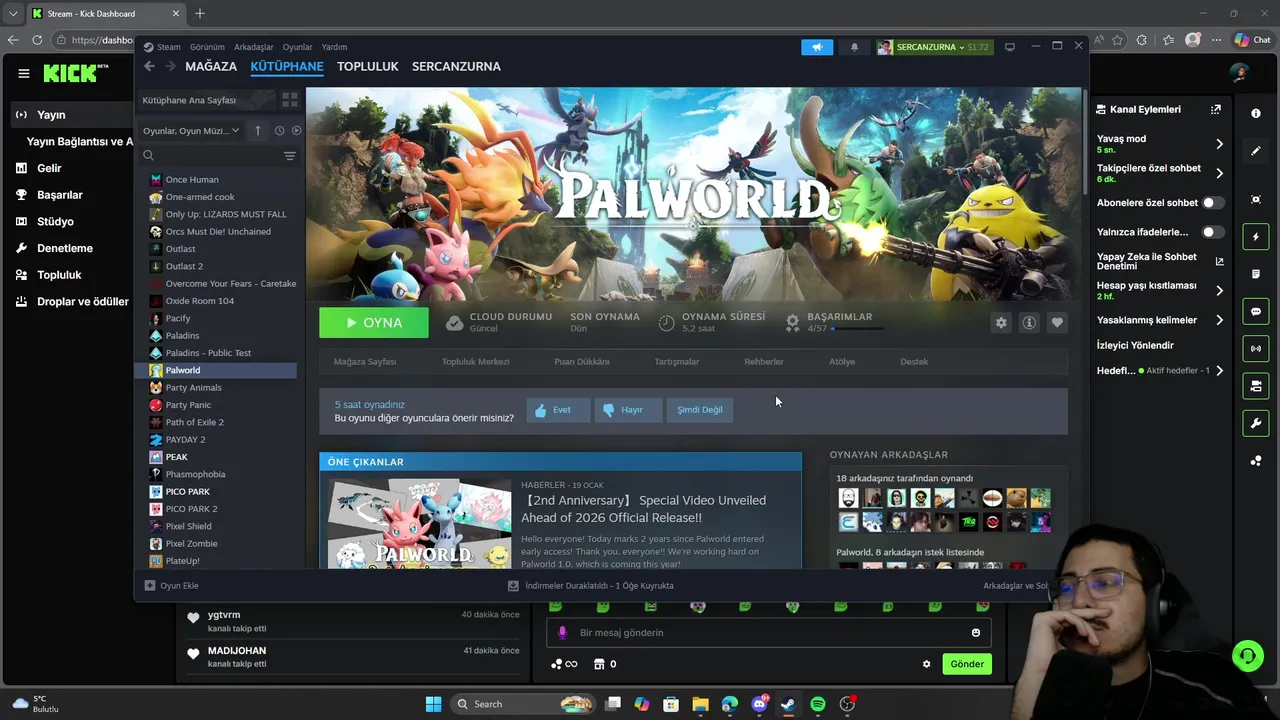Pop out the Kanal Eylemleri panel
The height and width of the screenshot is (720, 1280).
1216,109
